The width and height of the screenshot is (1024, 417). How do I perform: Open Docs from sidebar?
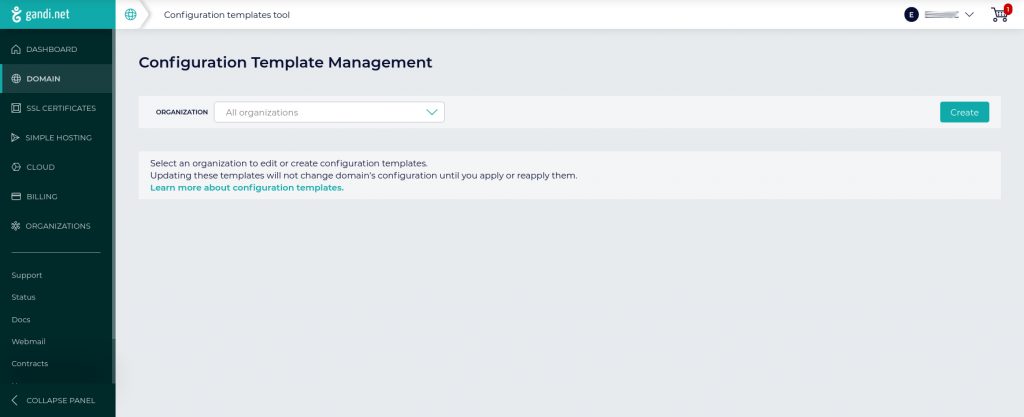point(21,319)
